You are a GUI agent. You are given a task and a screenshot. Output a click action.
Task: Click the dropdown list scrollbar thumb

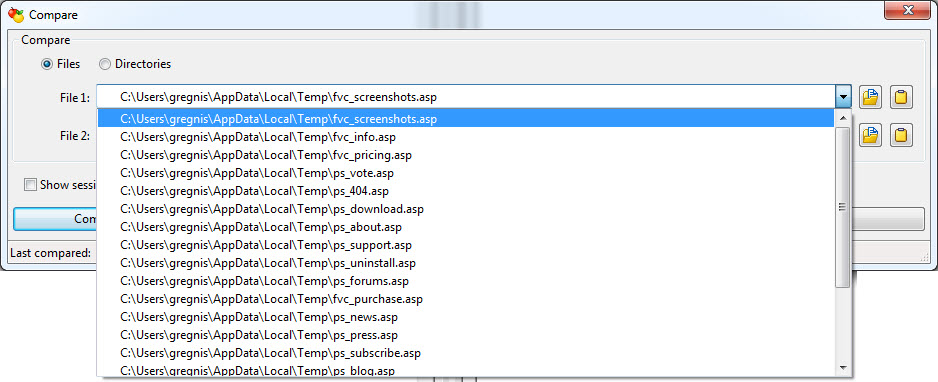[843, 207]
